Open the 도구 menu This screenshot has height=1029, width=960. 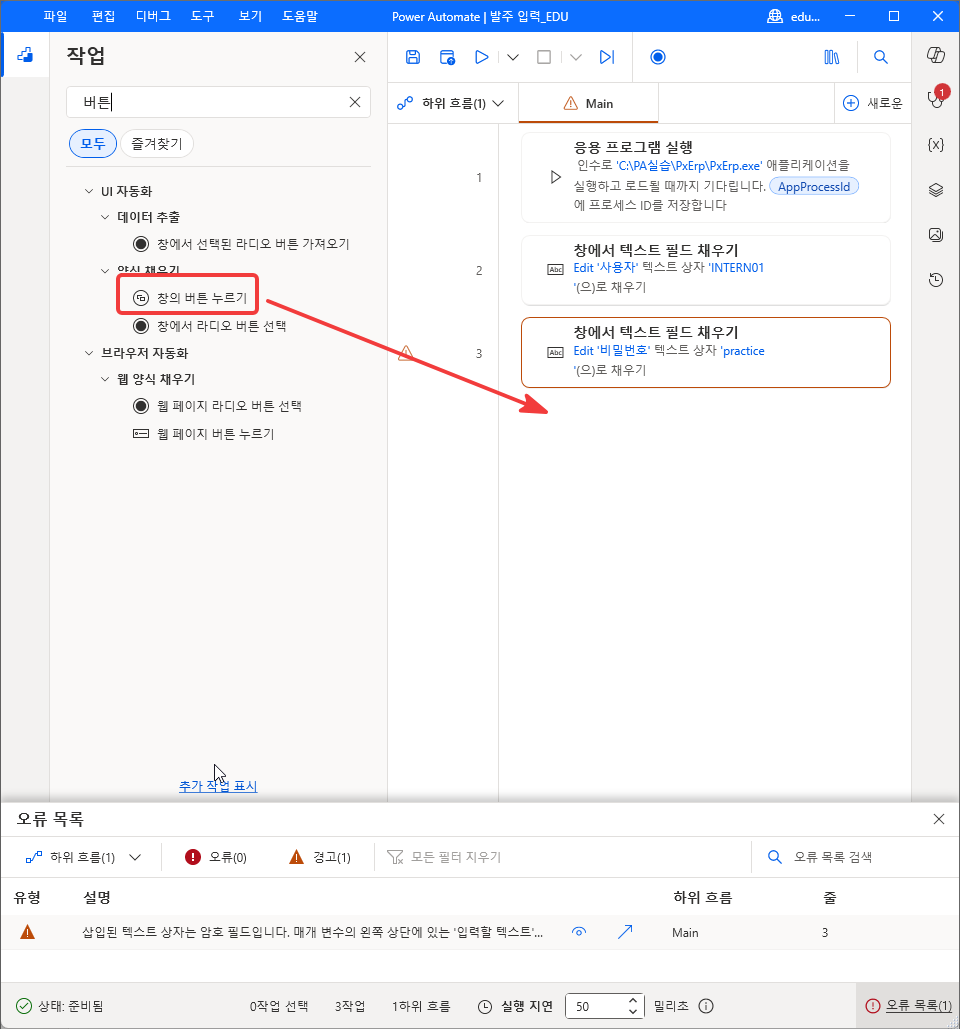coord(202,16)
